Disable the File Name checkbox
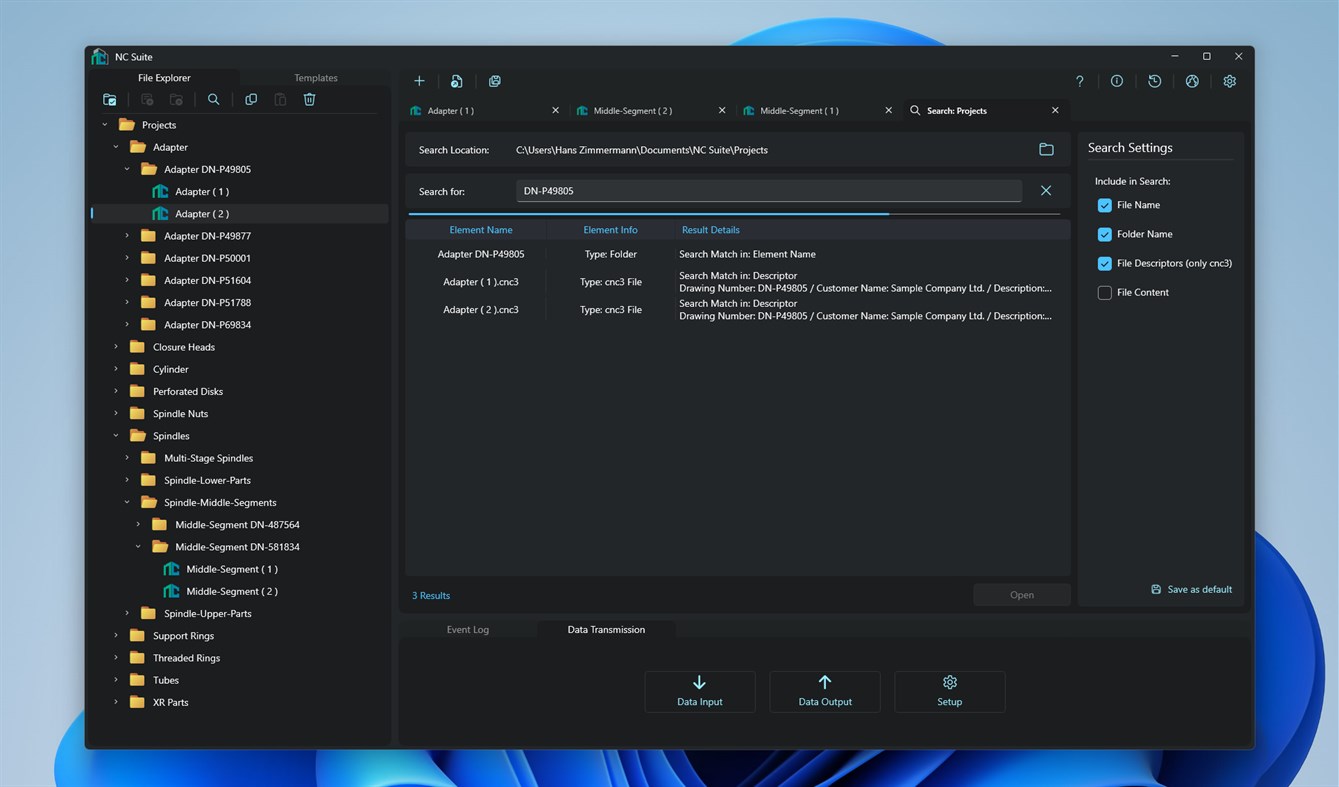 click(x=1104, y=204)
